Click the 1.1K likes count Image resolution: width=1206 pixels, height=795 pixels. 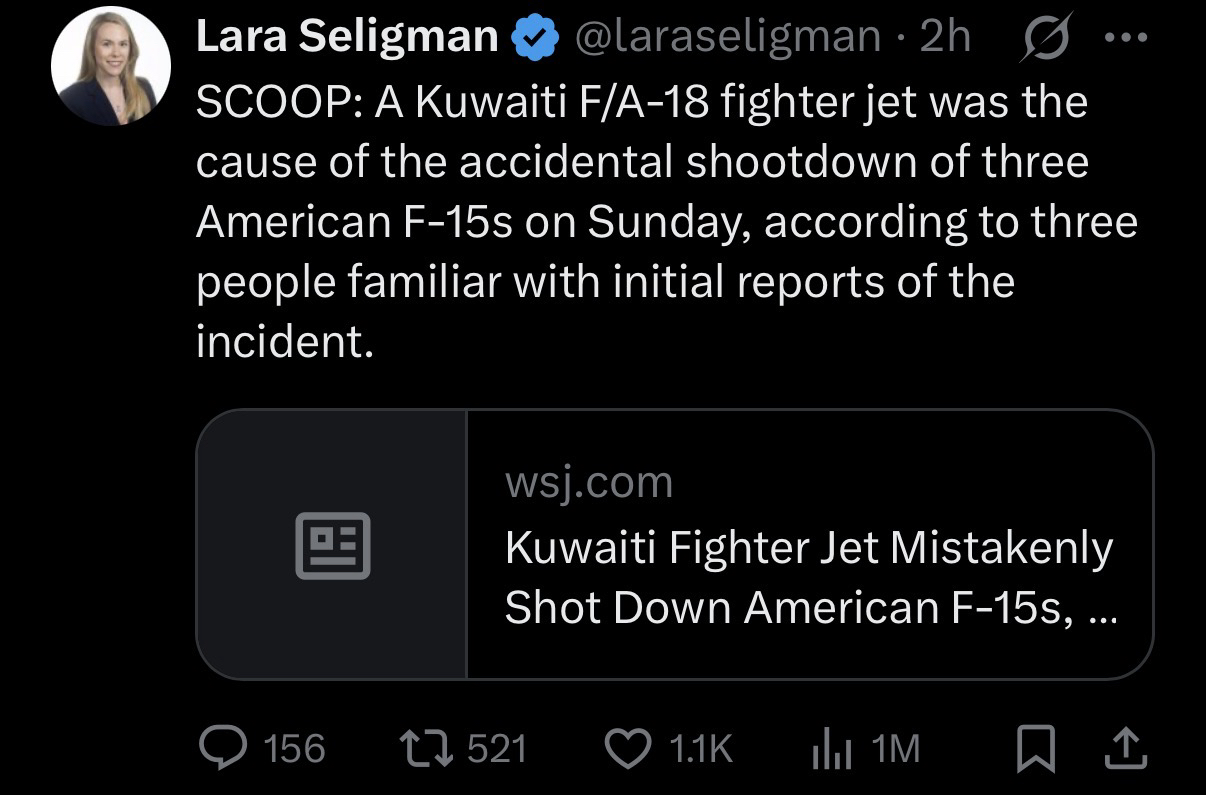(x=699, y=748)
